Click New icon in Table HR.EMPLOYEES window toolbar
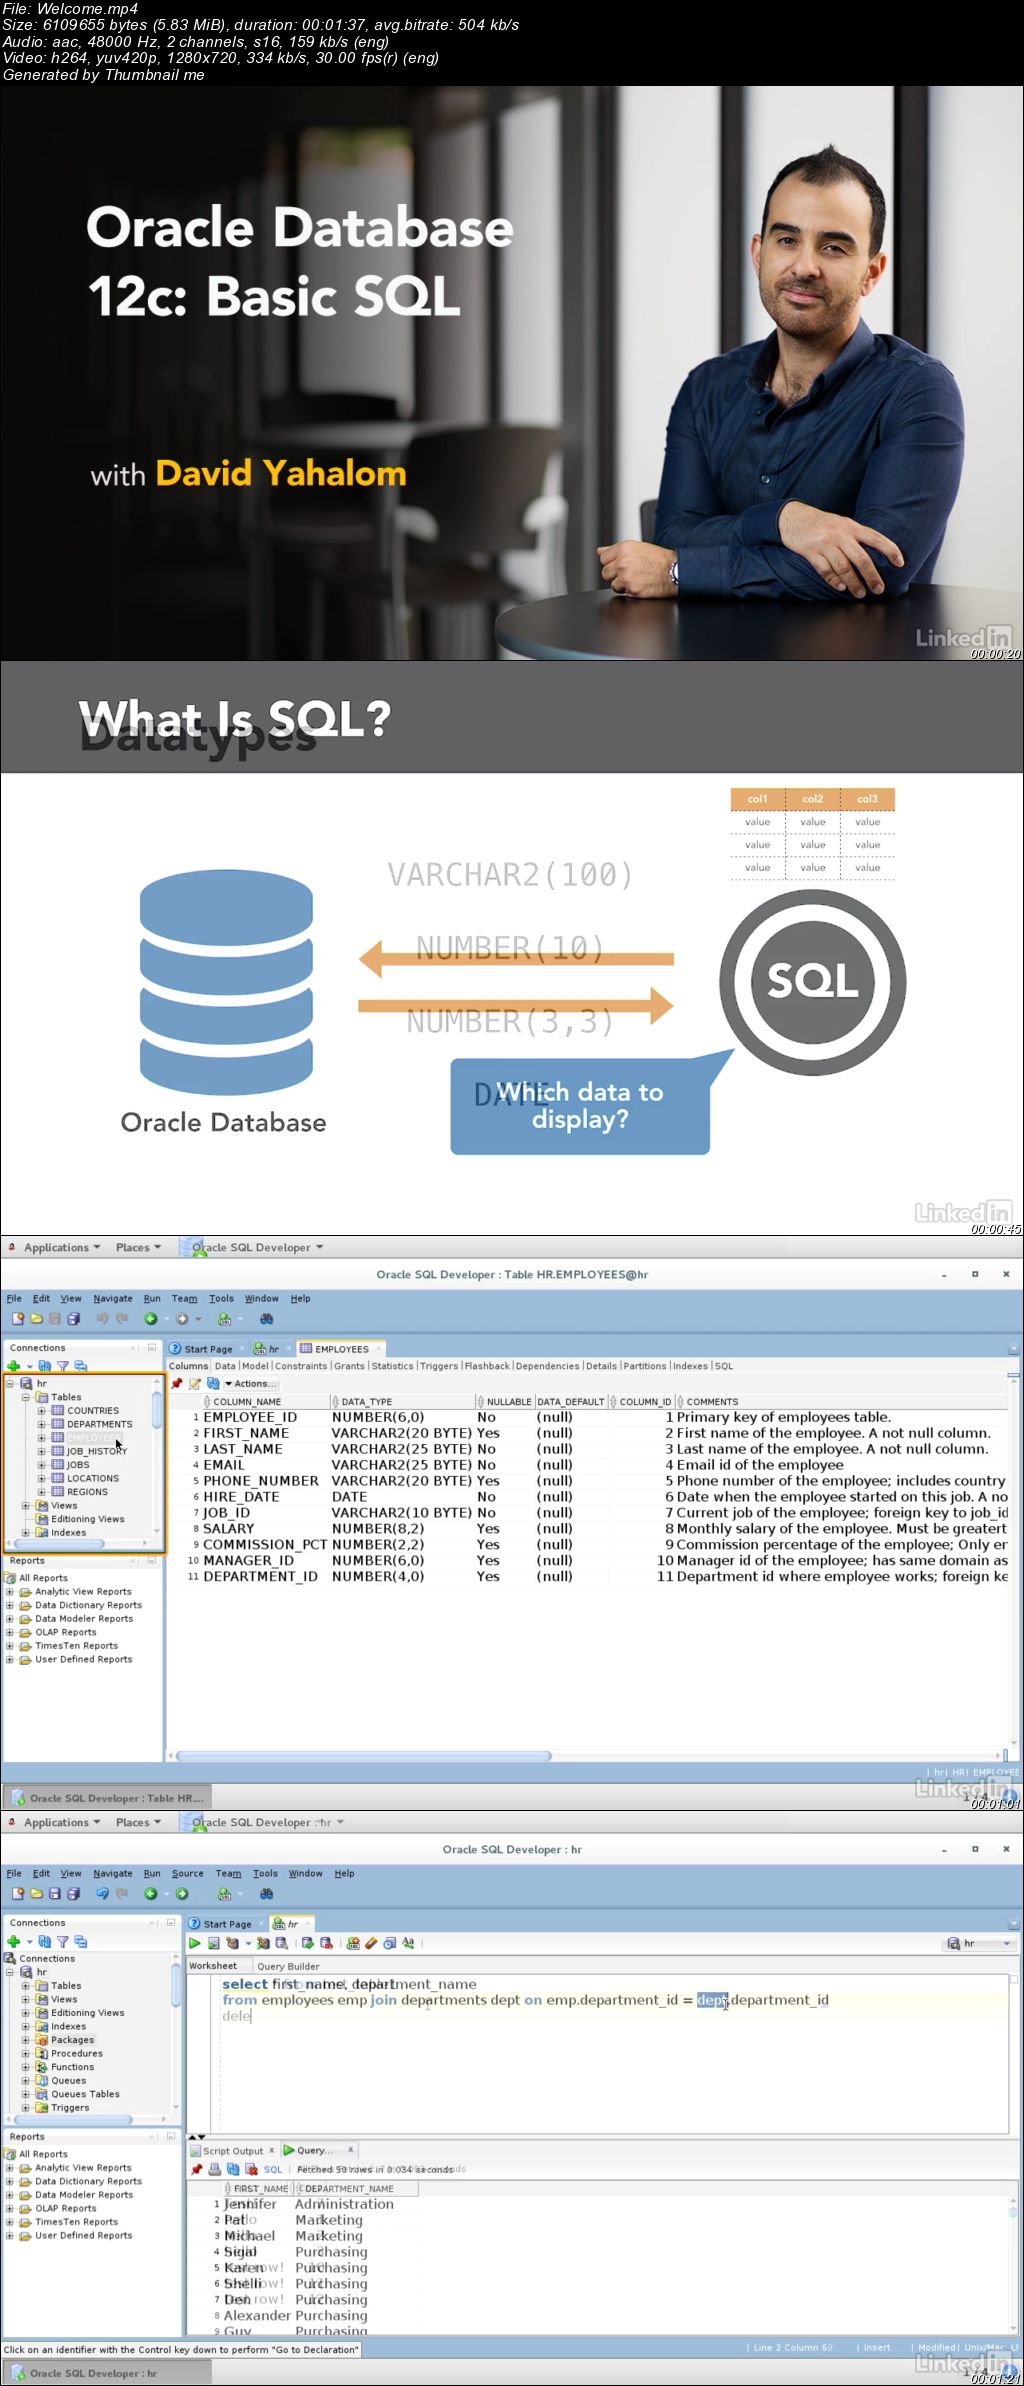This screenshot has width=1024, height=2386. (17, 1319)
